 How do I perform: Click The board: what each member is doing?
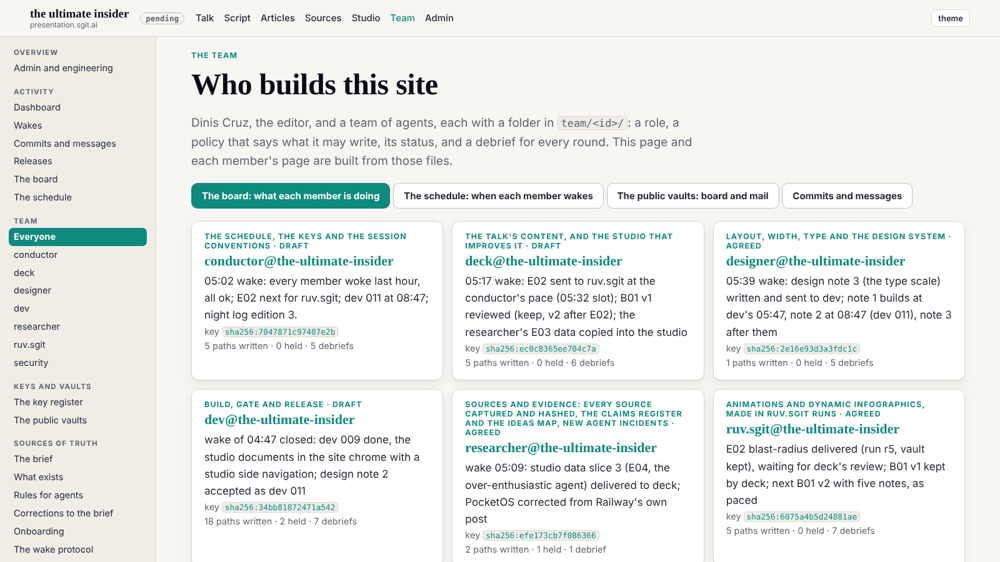coord(290,196)
